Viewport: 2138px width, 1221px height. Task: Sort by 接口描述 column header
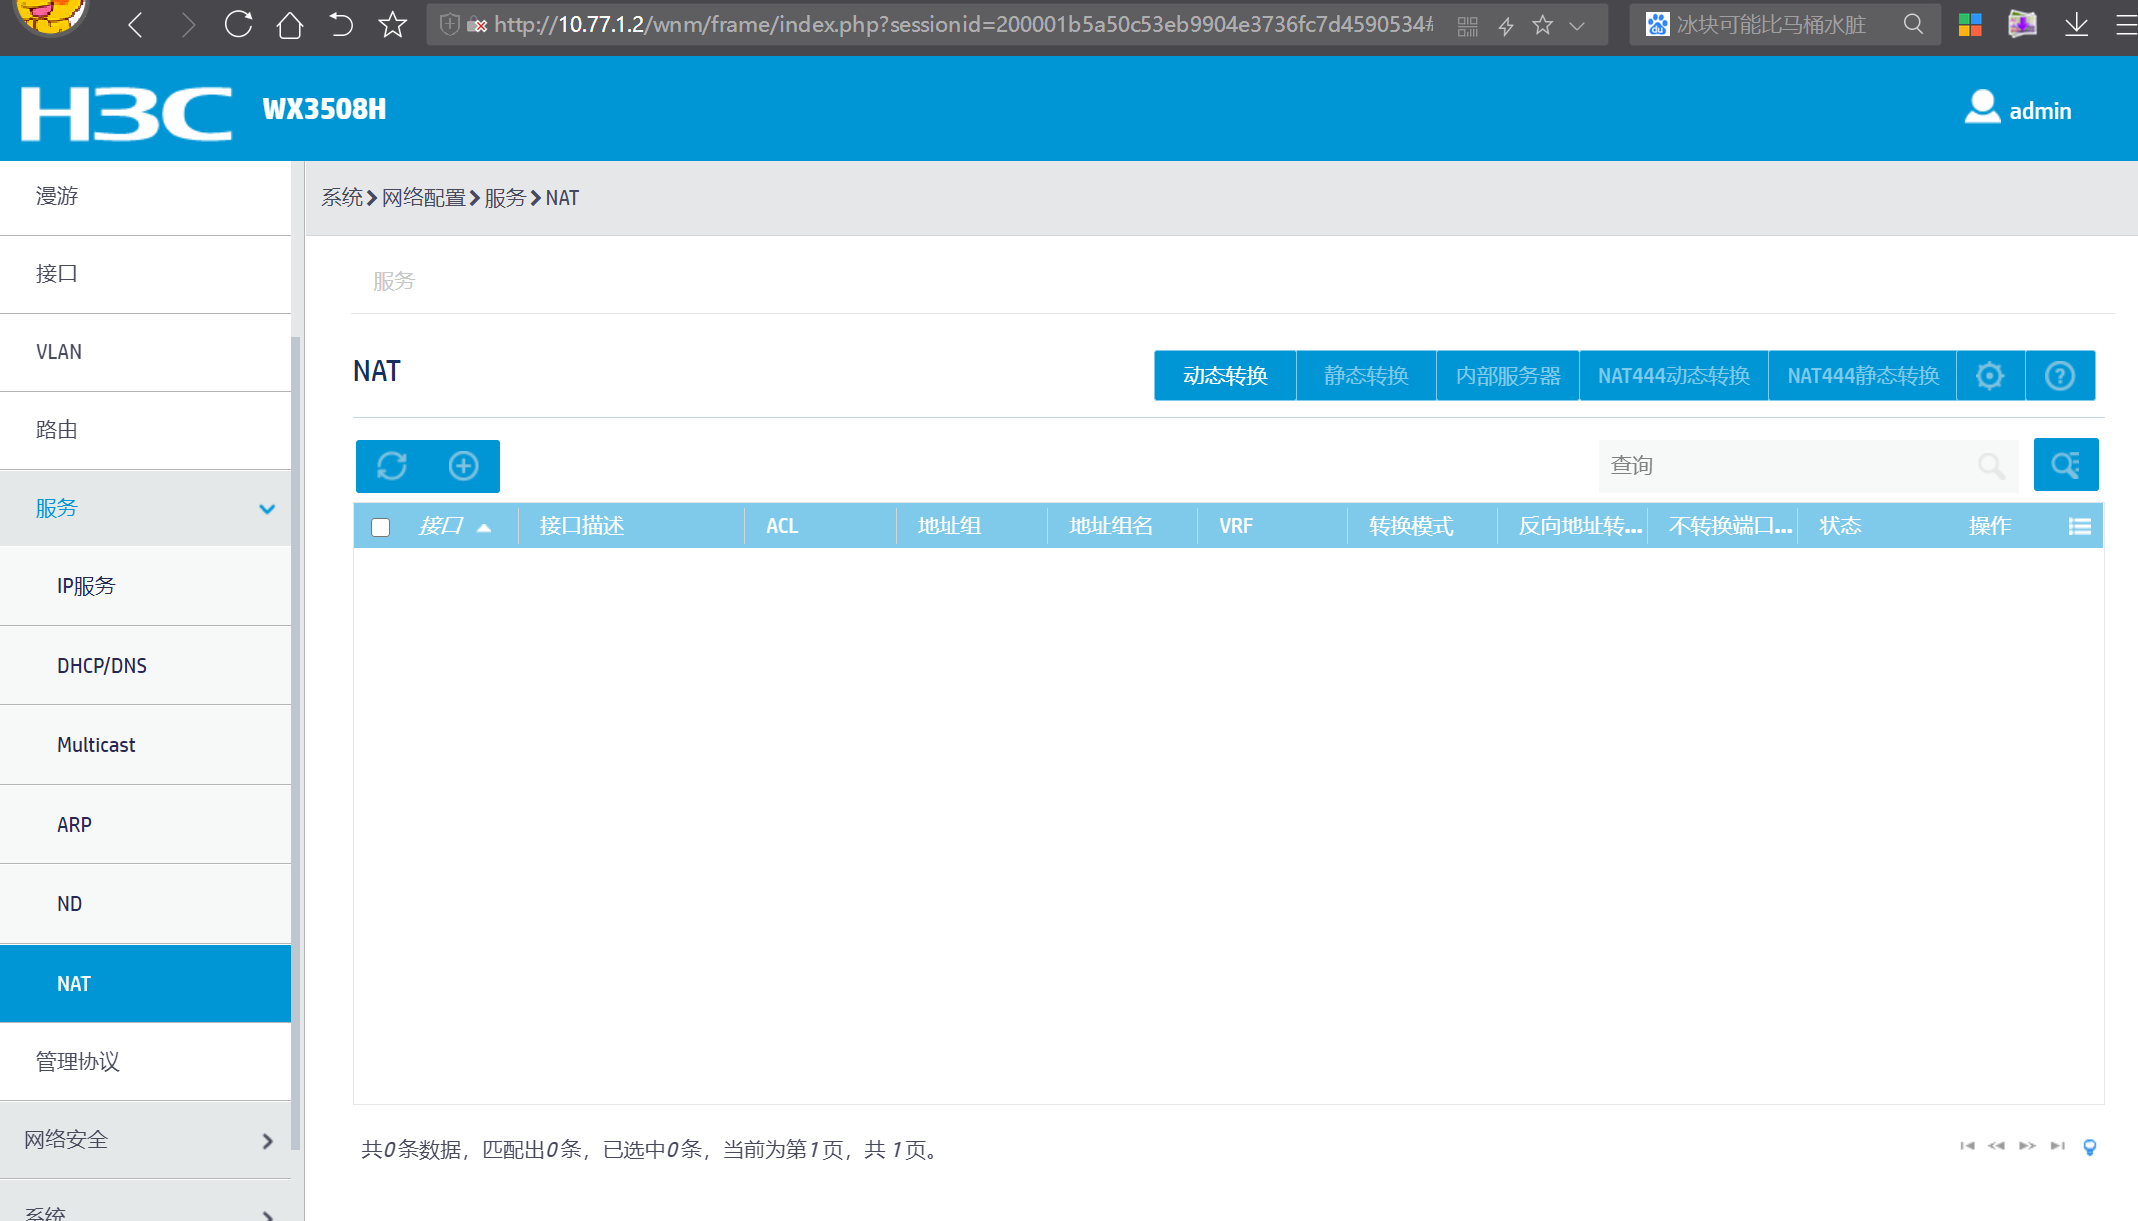click(581, 526)
